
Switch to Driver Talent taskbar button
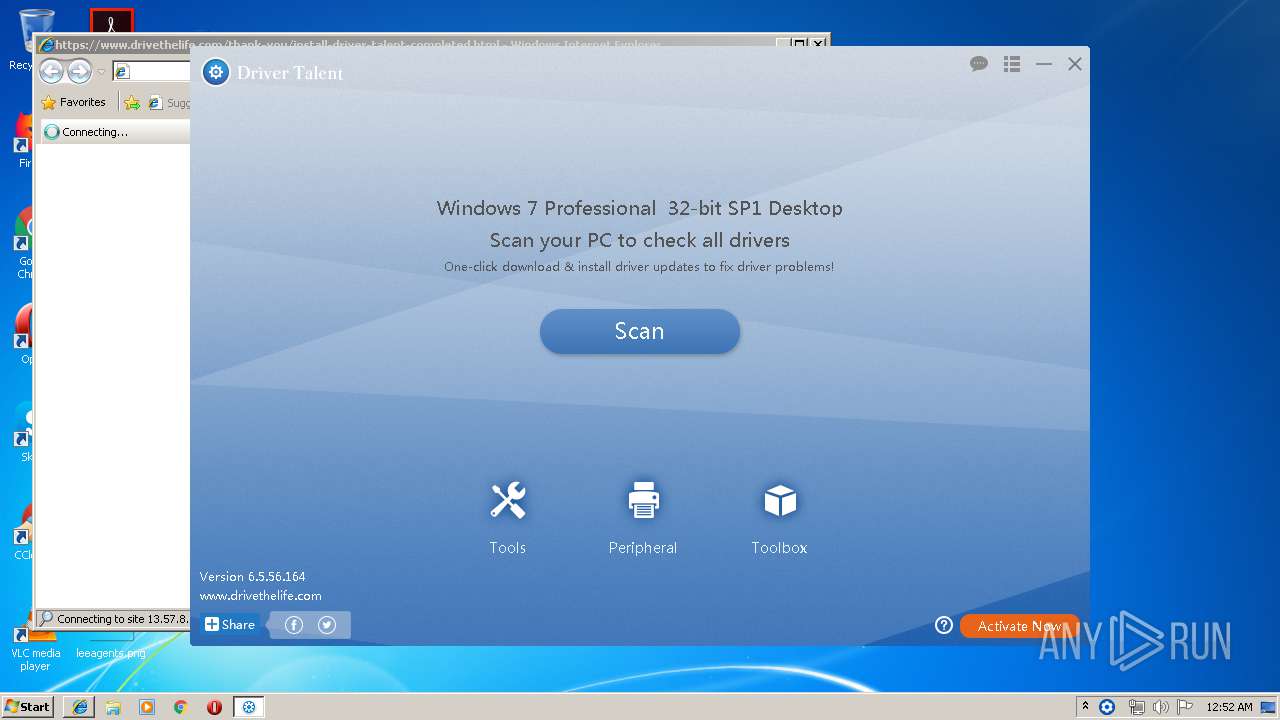(x=249, y=707)
